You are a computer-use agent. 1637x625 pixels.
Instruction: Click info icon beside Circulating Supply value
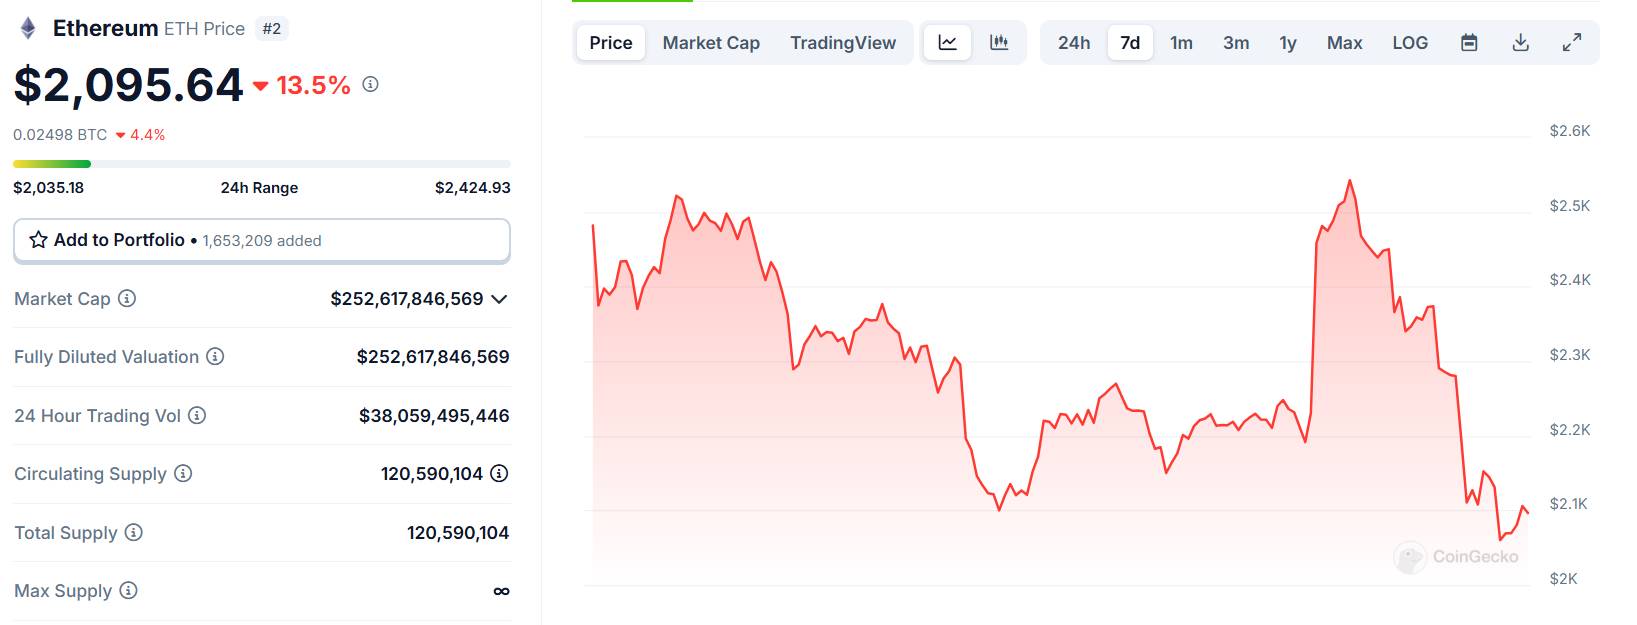click(499, 473)
